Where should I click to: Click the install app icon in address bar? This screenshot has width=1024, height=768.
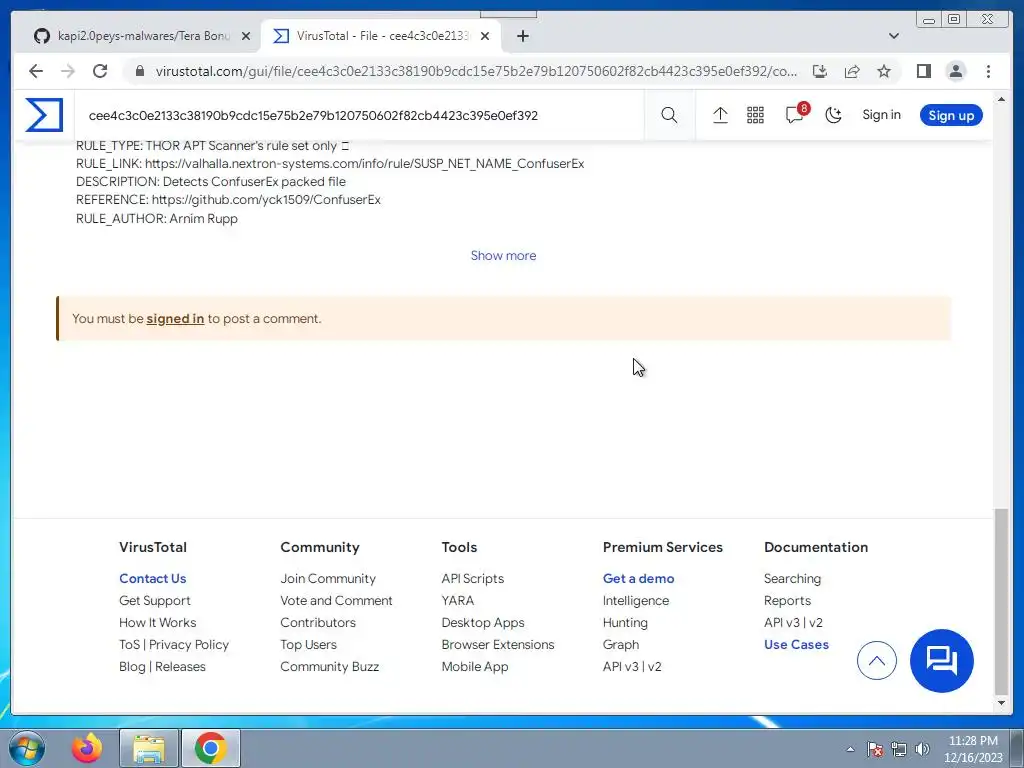tap(820, 71)
